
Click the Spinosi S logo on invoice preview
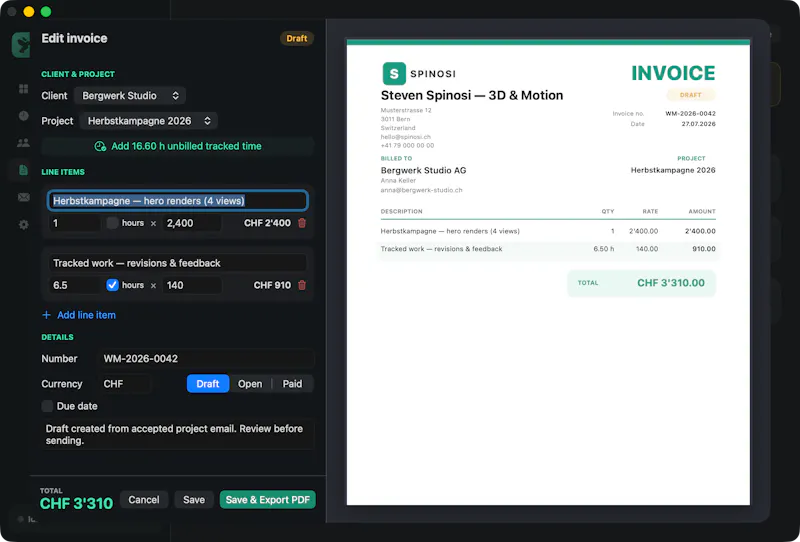pyautogui.click(x=394, y=73)
